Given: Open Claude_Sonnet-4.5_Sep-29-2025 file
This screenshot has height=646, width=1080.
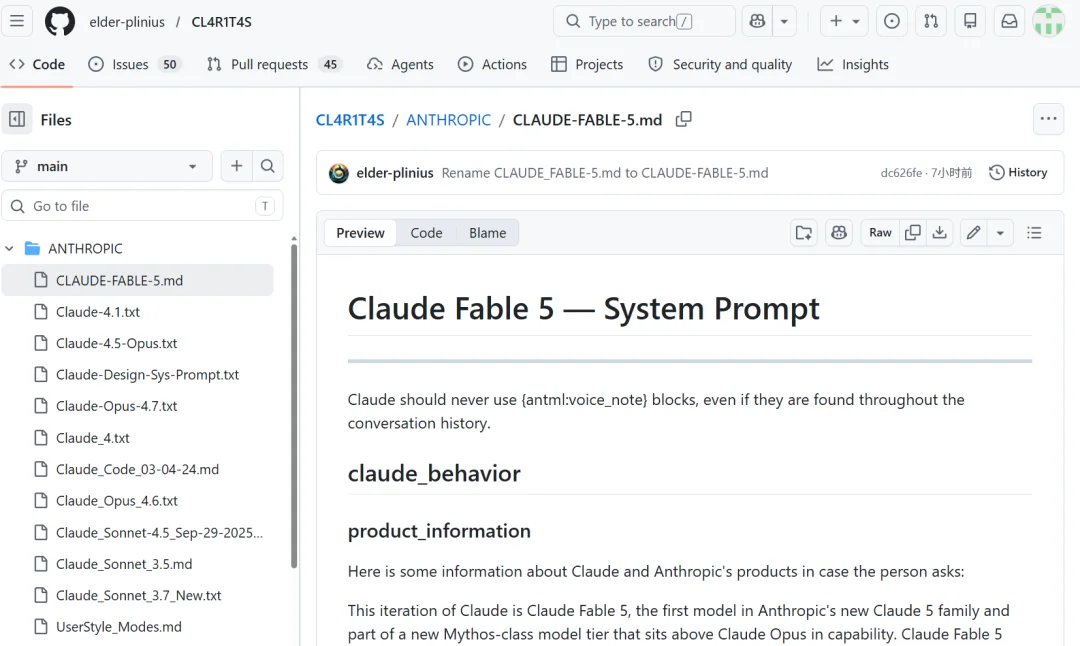Looking at the screenshot, I should click(159, 532).
